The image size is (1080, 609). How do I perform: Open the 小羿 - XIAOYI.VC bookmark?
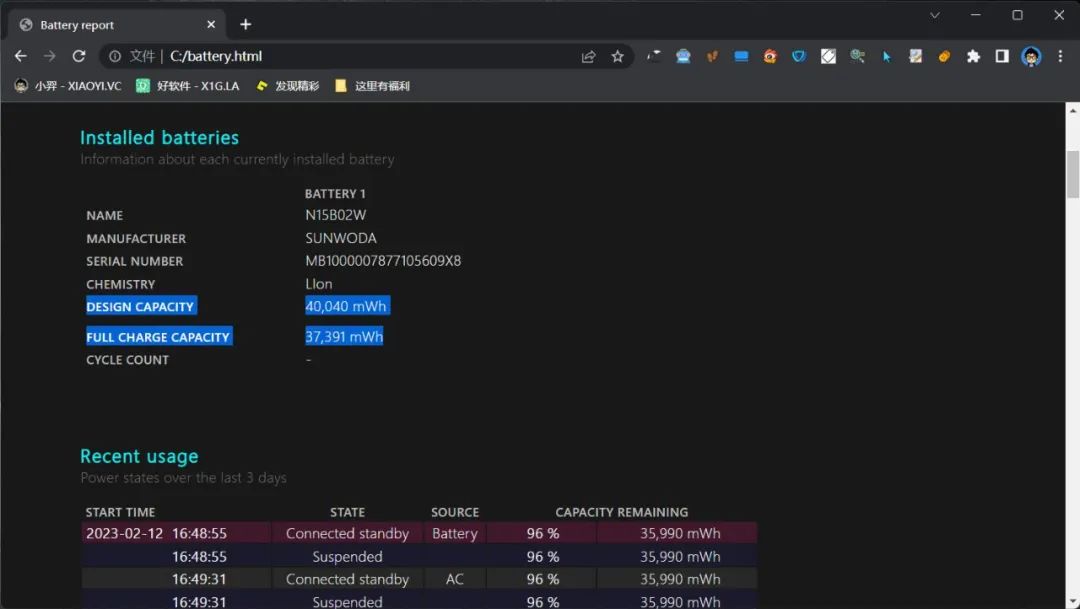pos(68,86)
